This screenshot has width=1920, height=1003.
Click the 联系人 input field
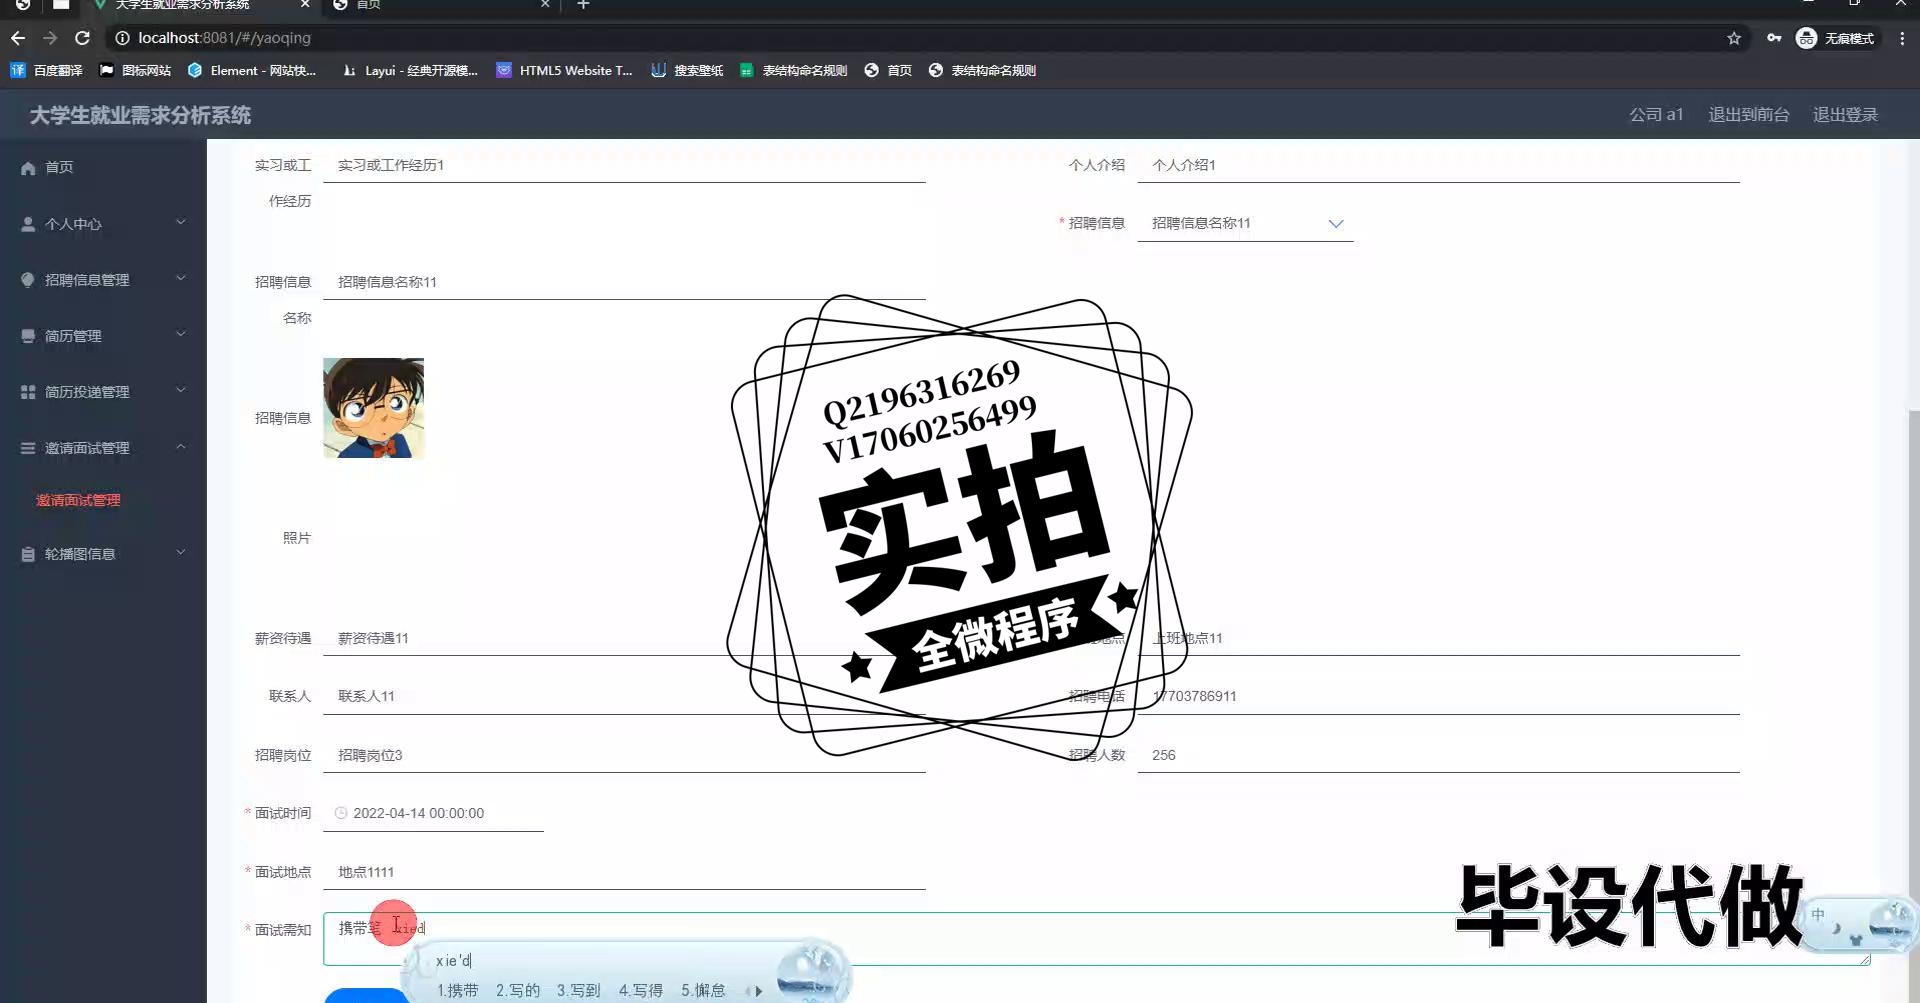pyautogui.click(x=624, y=696)
